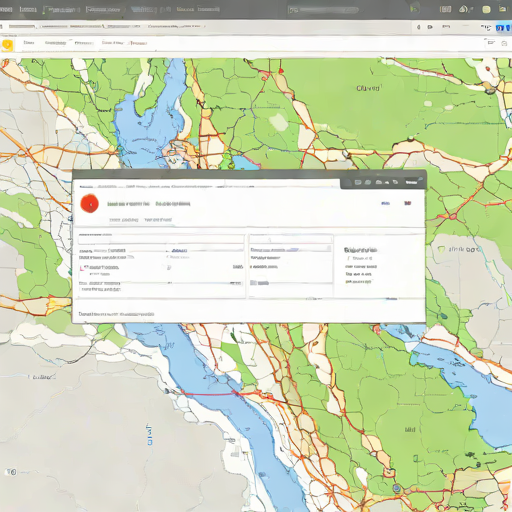512x512 pixels.
Task: Open the folder icon at top-right corner
Action: pos(502,9)
